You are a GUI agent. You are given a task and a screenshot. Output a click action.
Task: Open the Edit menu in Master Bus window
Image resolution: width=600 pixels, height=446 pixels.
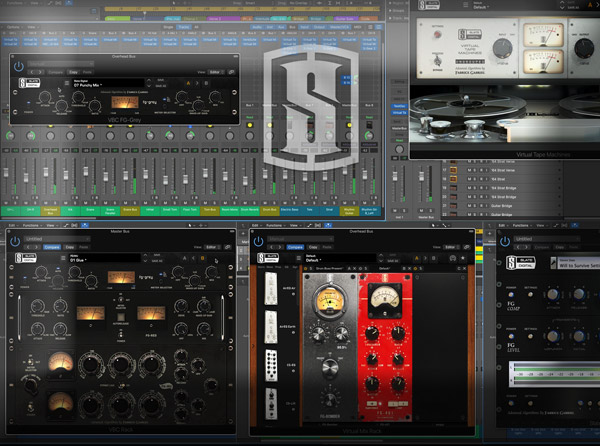[15, 227]
